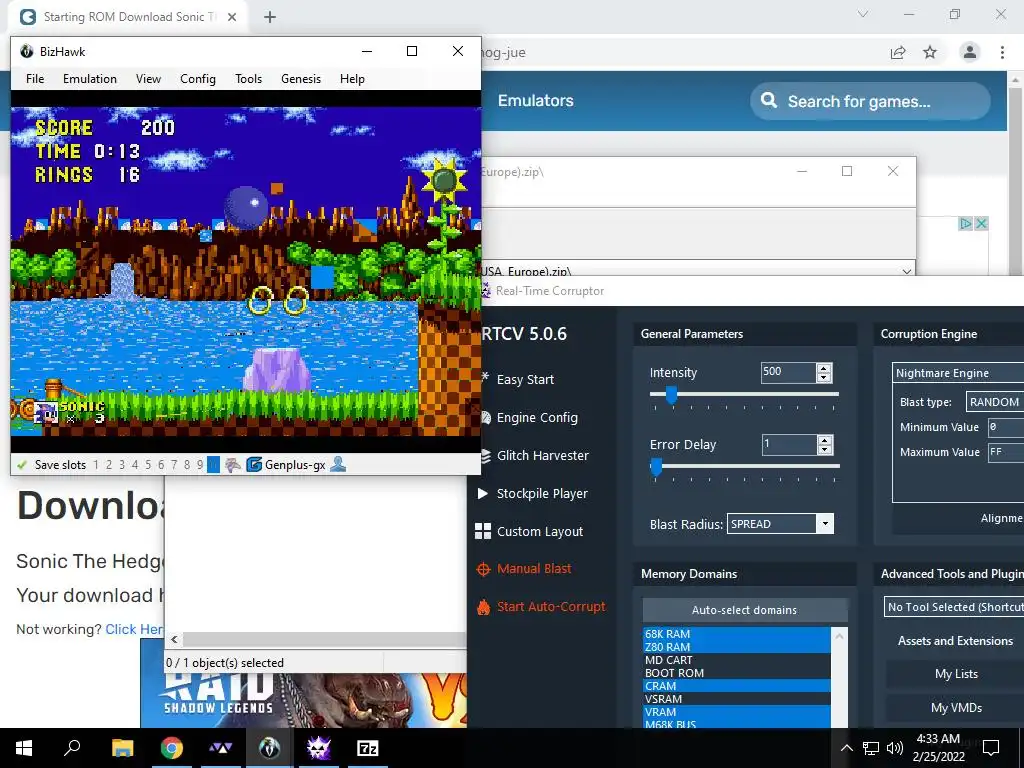The height and width of the screenshot is (768, 1024).
Task: Click Auto-select domains button
Action: pos(744,610)
